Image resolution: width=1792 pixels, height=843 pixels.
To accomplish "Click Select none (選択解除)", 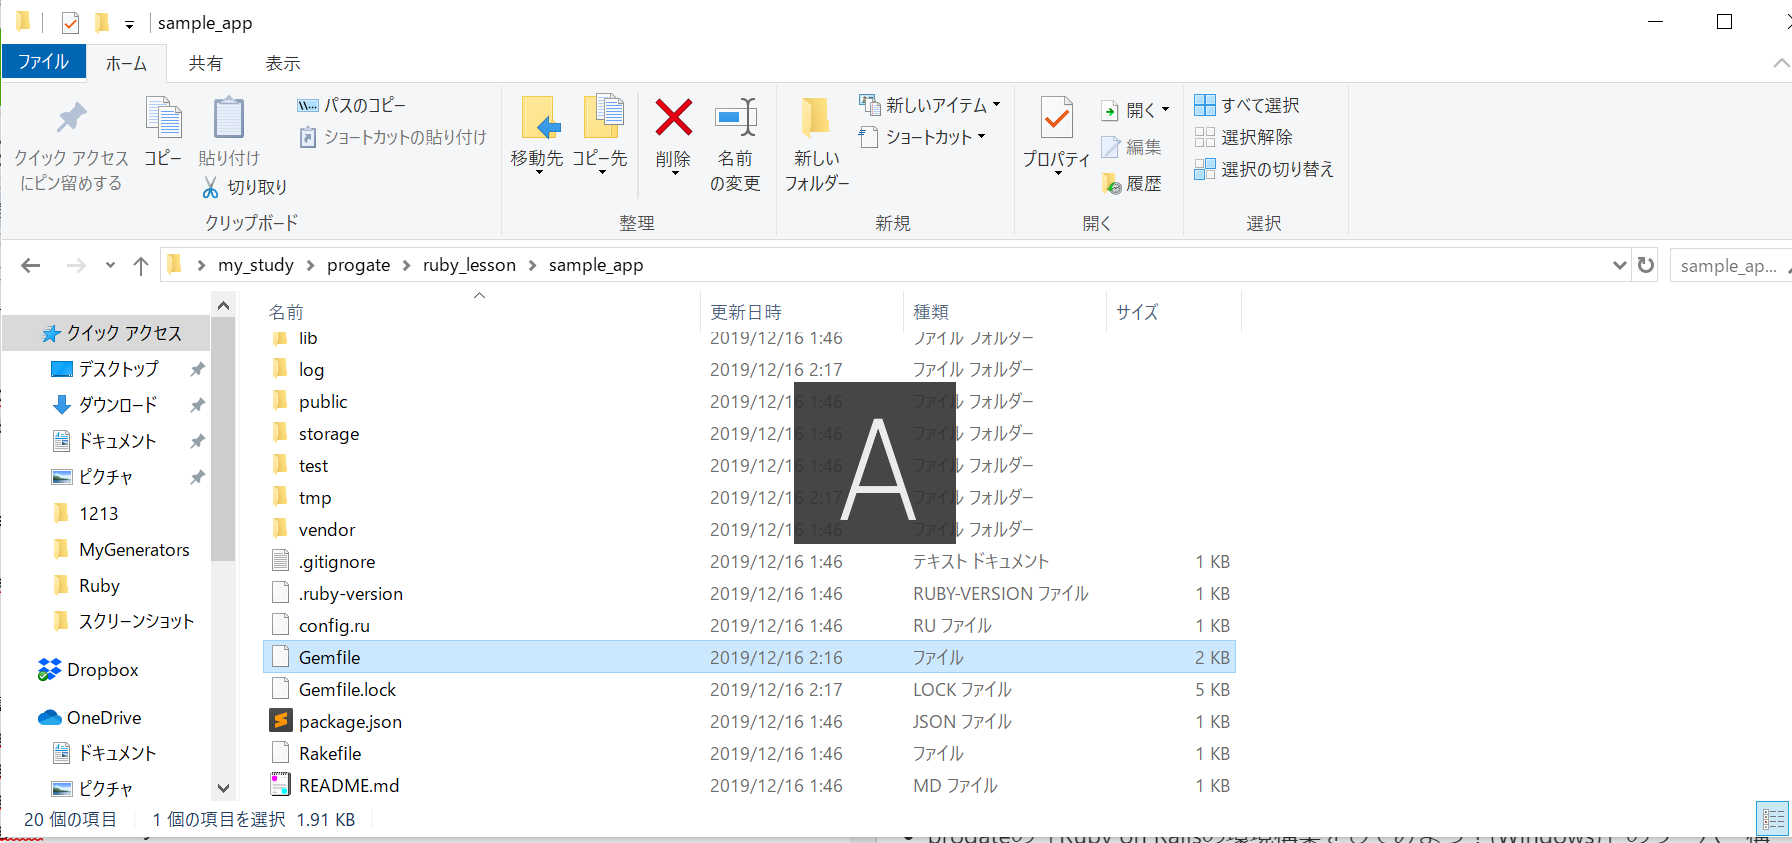I will tap(1243, 137).
